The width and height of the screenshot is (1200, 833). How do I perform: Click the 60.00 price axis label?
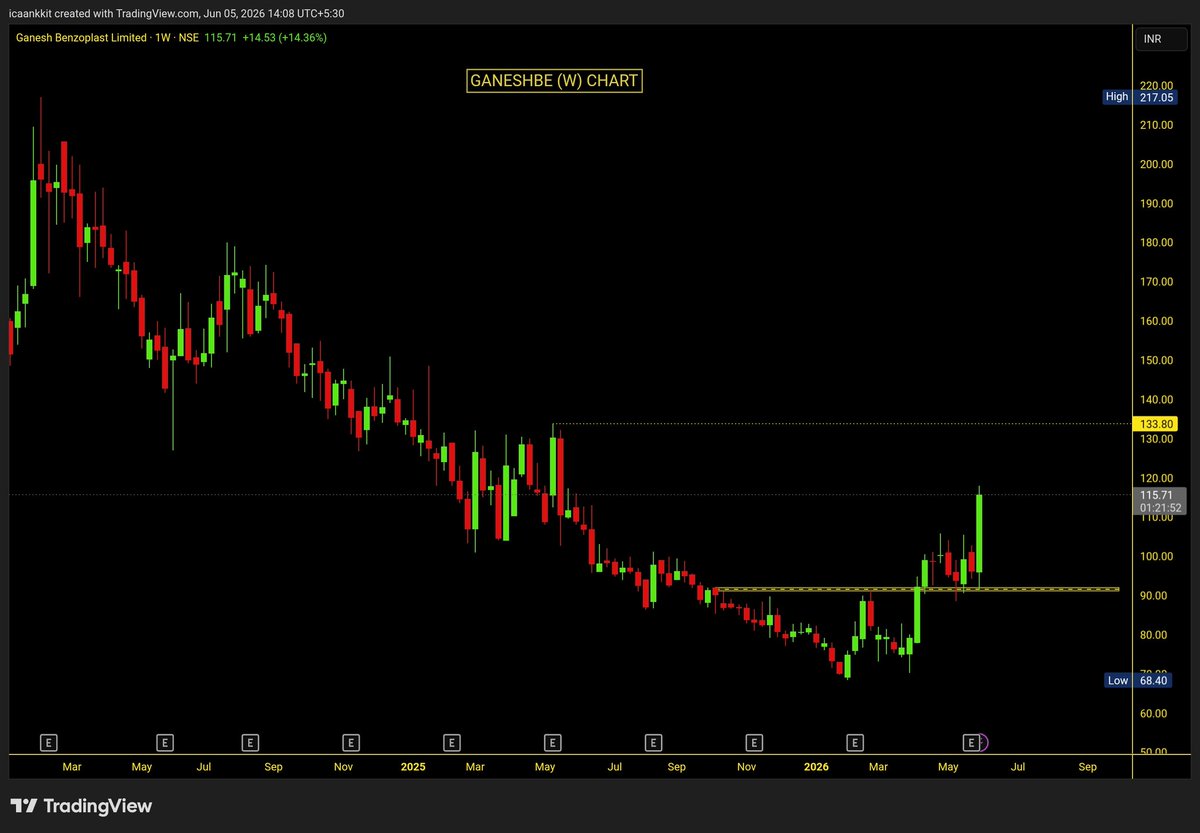coord(1155,713)
